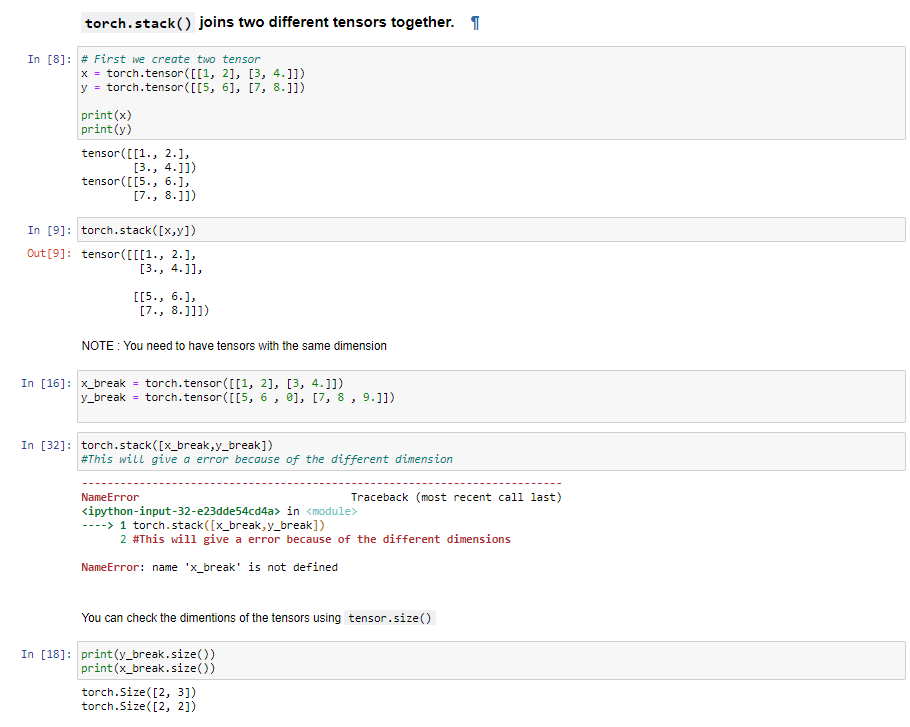
Task: Click the ipython-input-32 traceback link
Action: 175,510
